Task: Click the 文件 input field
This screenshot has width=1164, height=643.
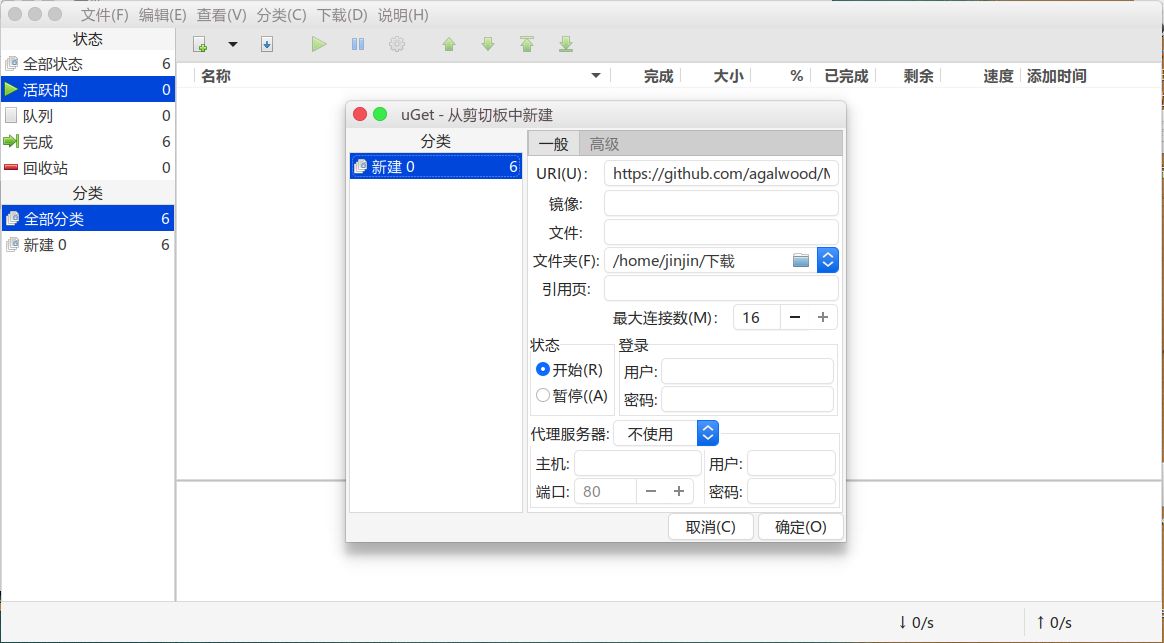Action: 721,232
